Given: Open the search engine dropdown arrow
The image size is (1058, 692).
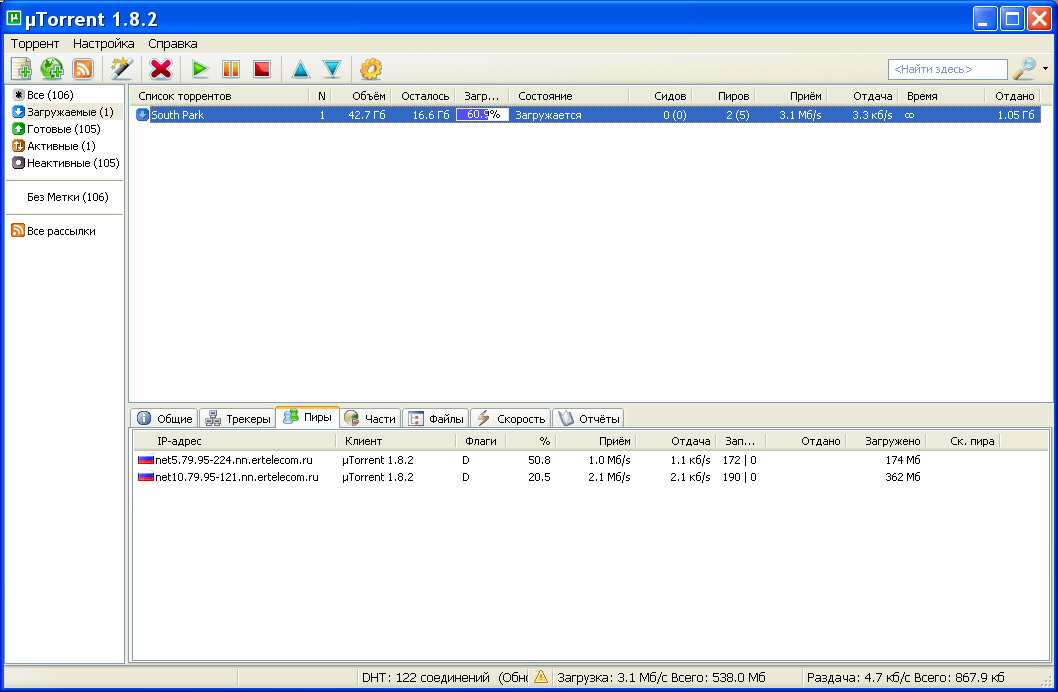Looking at the screenshot, I should 1045,69.
